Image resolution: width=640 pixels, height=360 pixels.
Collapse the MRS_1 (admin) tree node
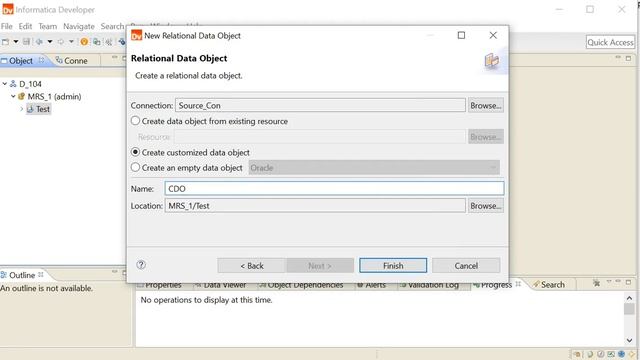click(13, 96)
